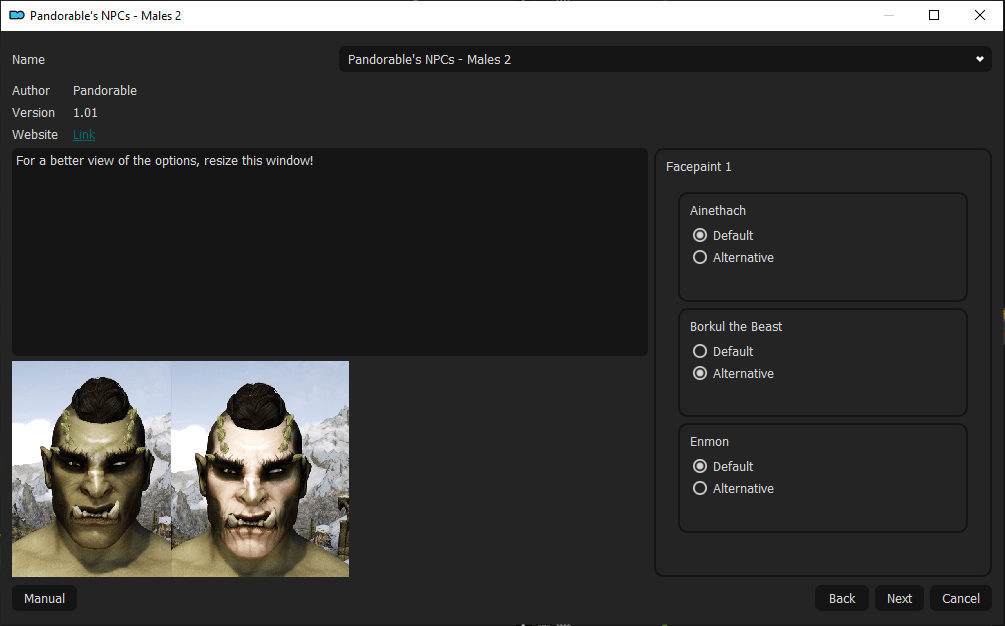Viewport: 1005px width, 626px height.
Task: Cancel the installer
Action: pos(960,598)
